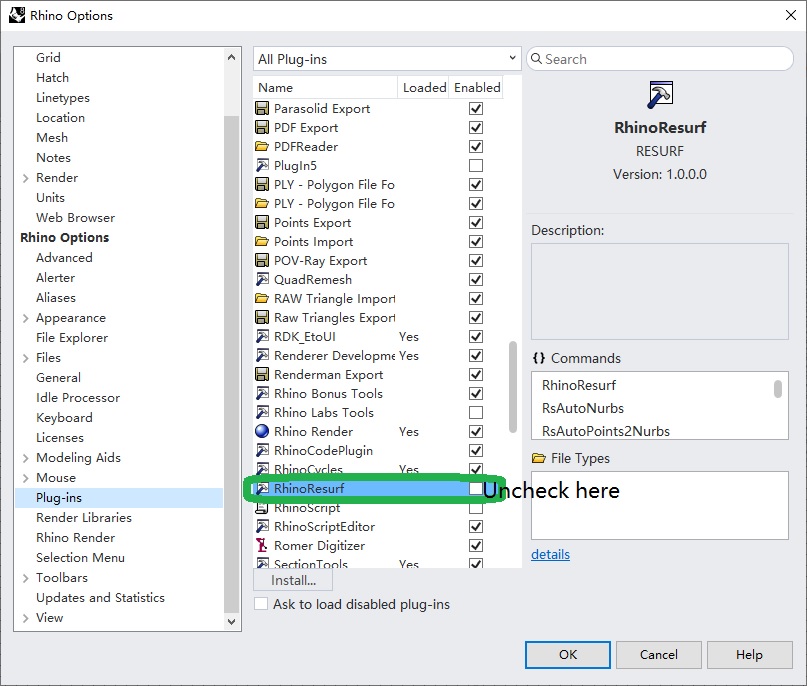
Task: Click the QuadRemesh plug-in icon
Action: pos(262,279)
